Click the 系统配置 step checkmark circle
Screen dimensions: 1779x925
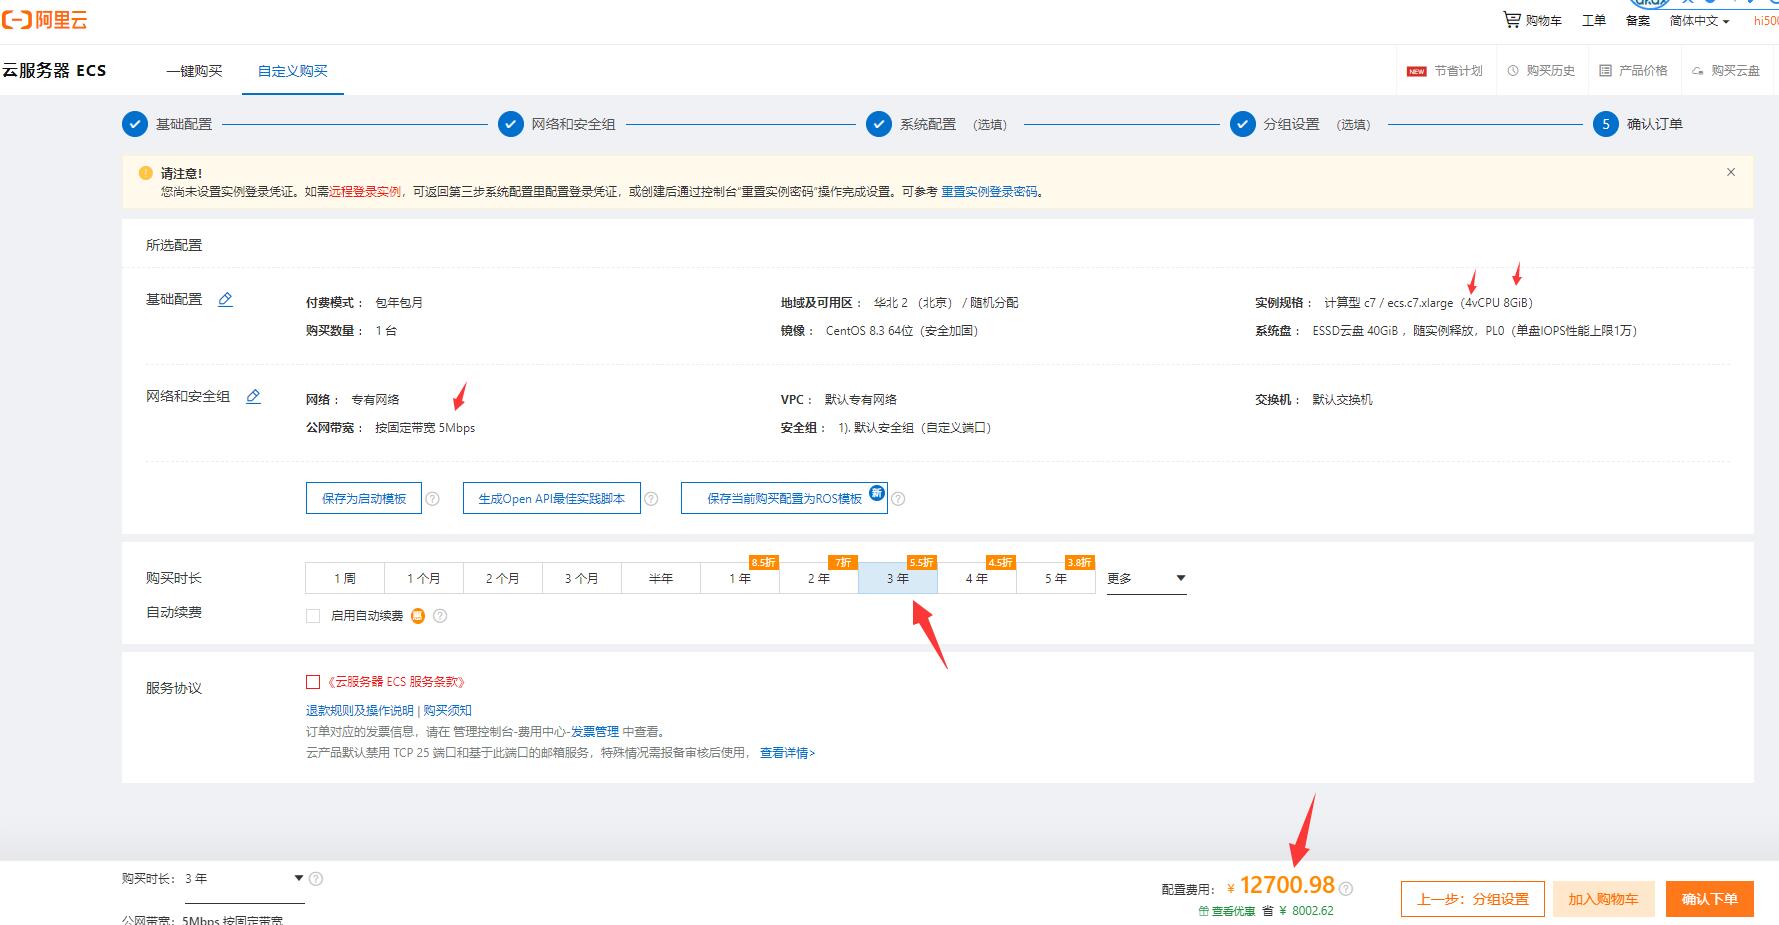tap(879, 124)
